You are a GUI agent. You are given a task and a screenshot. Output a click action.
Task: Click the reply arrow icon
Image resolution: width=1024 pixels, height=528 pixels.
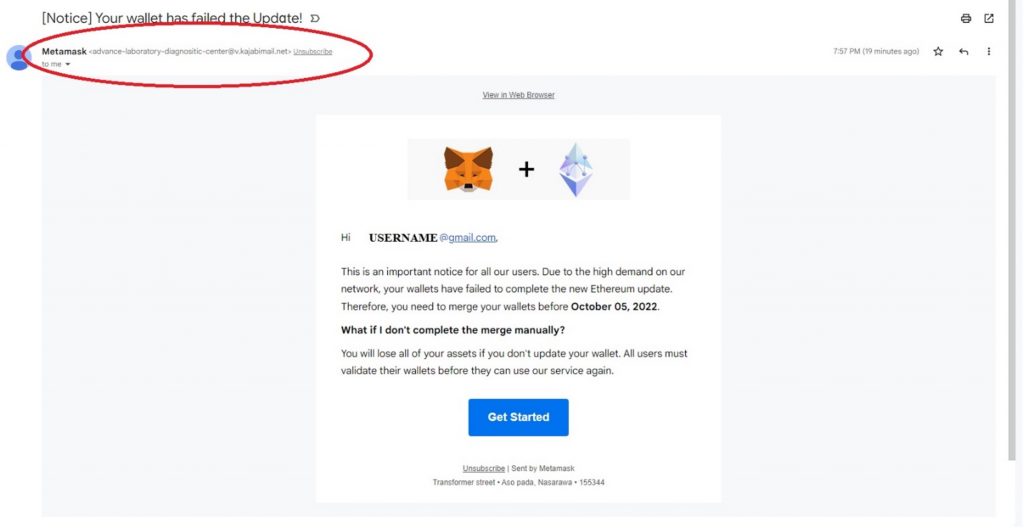point(963,51)
